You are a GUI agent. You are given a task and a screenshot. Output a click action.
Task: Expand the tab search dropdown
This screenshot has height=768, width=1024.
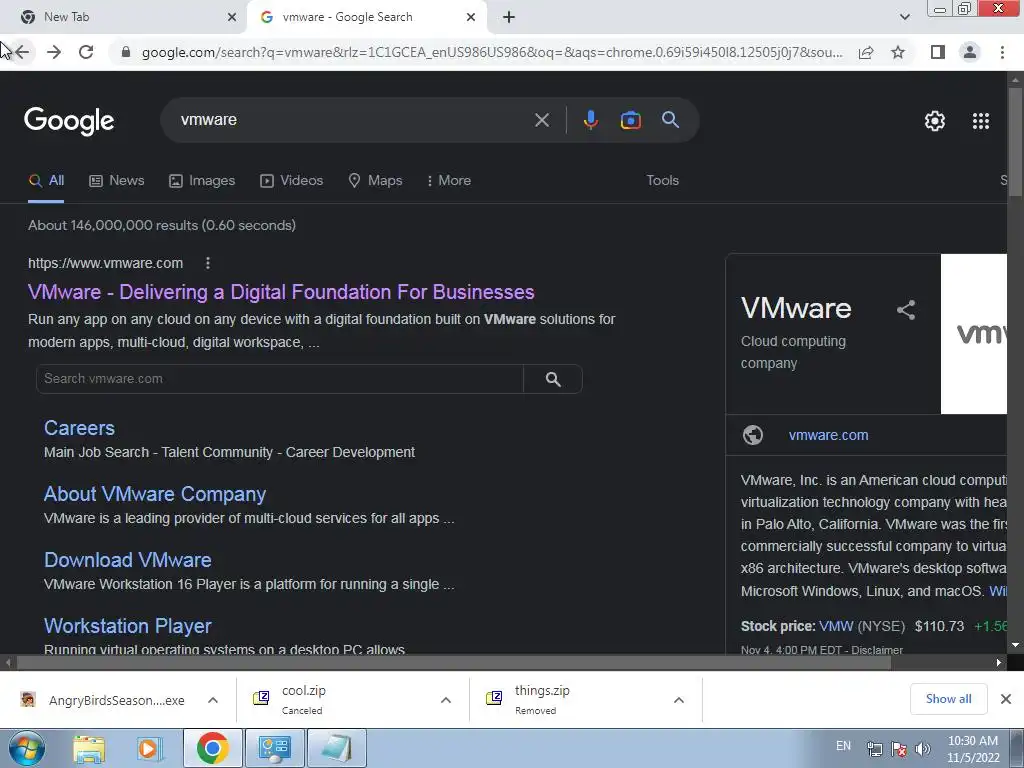coord(904,17)
